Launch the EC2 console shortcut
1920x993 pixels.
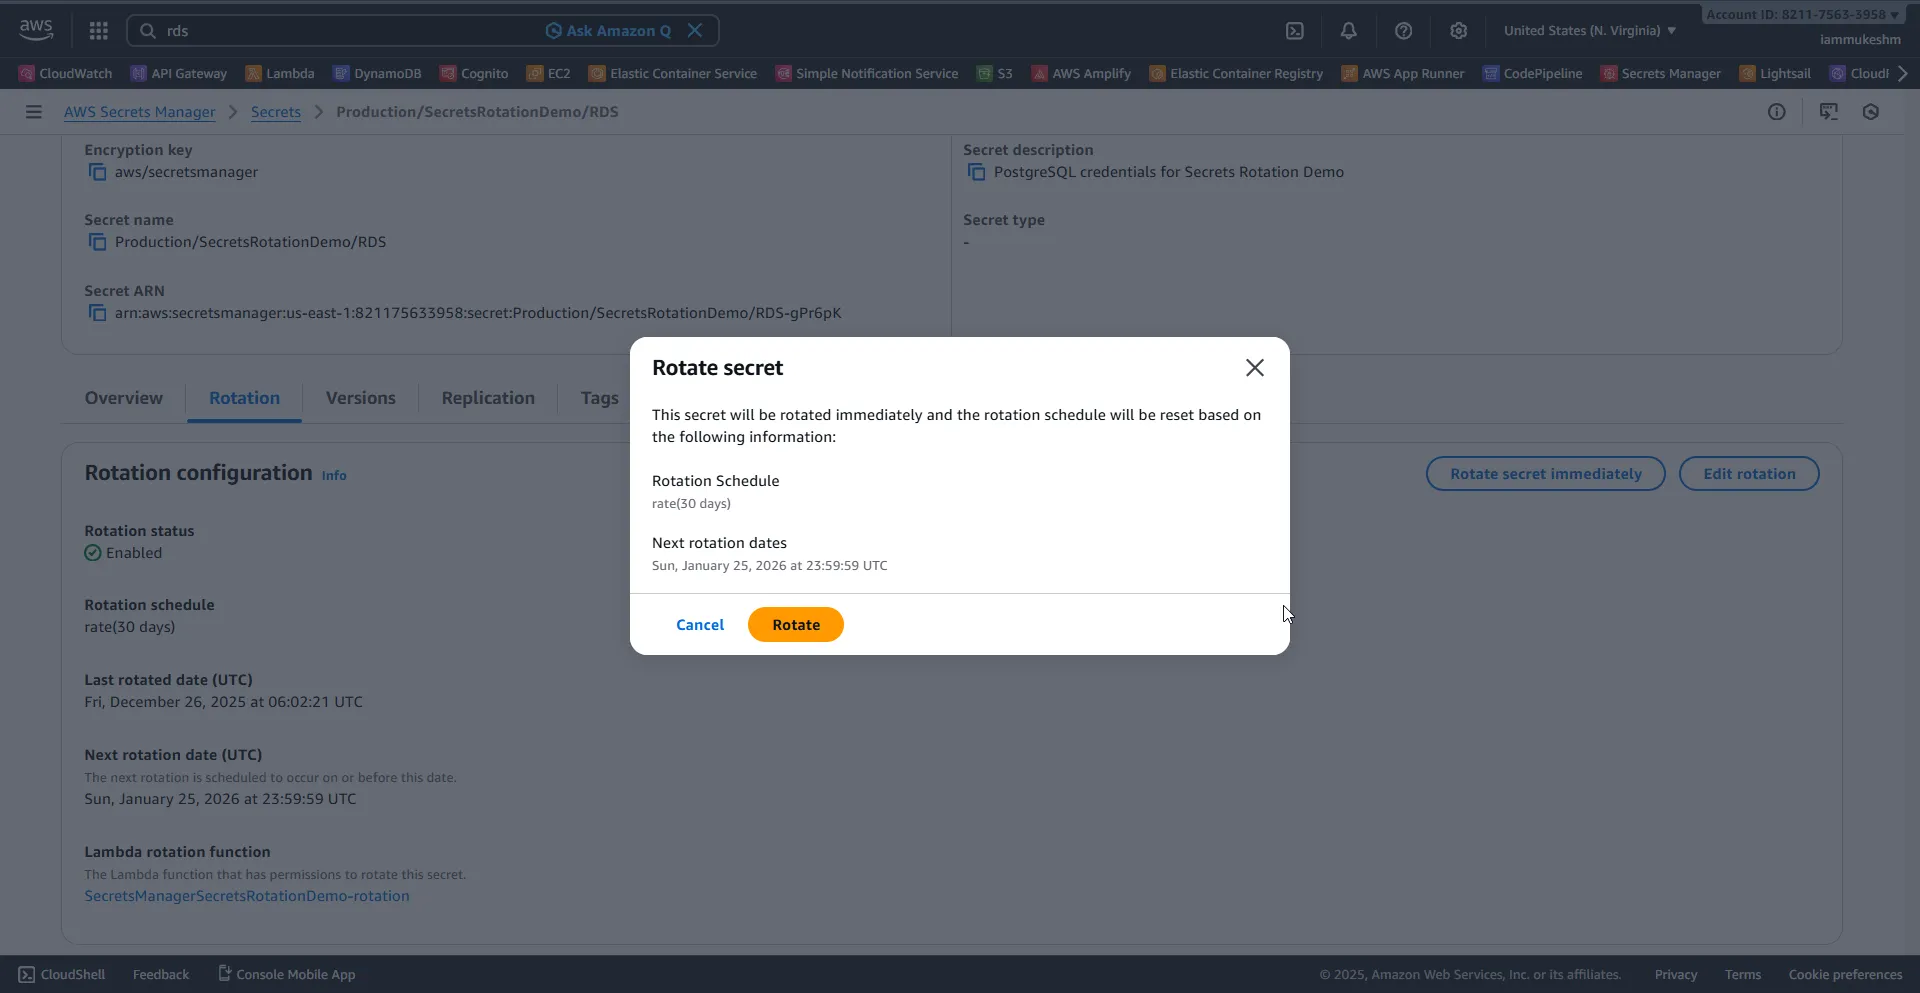tap(548, 73)
